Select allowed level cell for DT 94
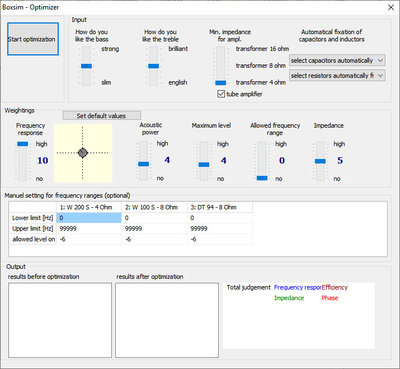This screenshot has width=400, height=369. coord(220,239)
